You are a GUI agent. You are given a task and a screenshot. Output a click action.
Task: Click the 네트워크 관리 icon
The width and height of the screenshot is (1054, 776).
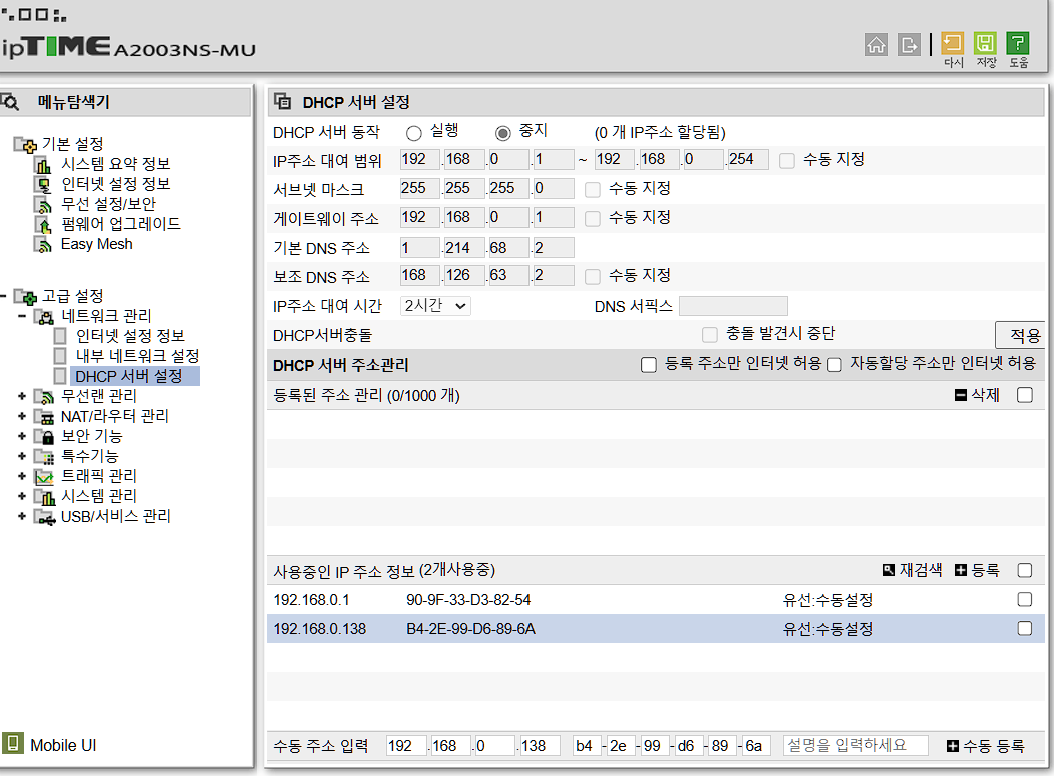tap(44, 316)
